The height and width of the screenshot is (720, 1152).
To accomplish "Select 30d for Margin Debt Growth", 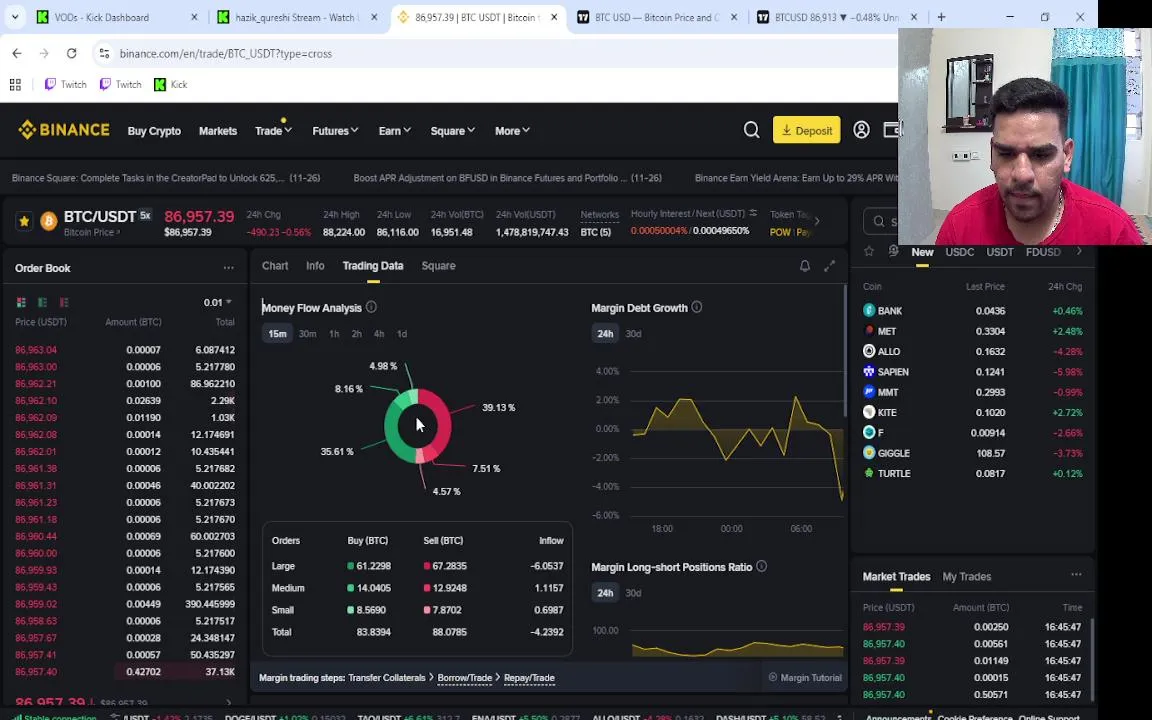I will pos(633,334).
